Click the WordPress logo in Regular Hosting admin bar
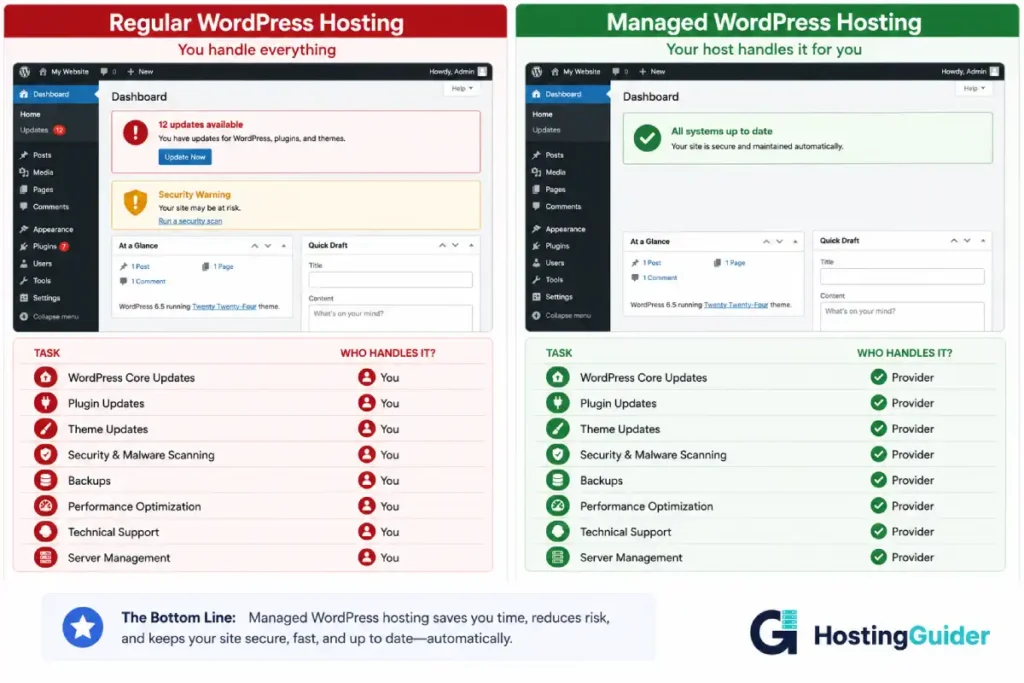1024x683 pixels. click(x=25, y=72)
